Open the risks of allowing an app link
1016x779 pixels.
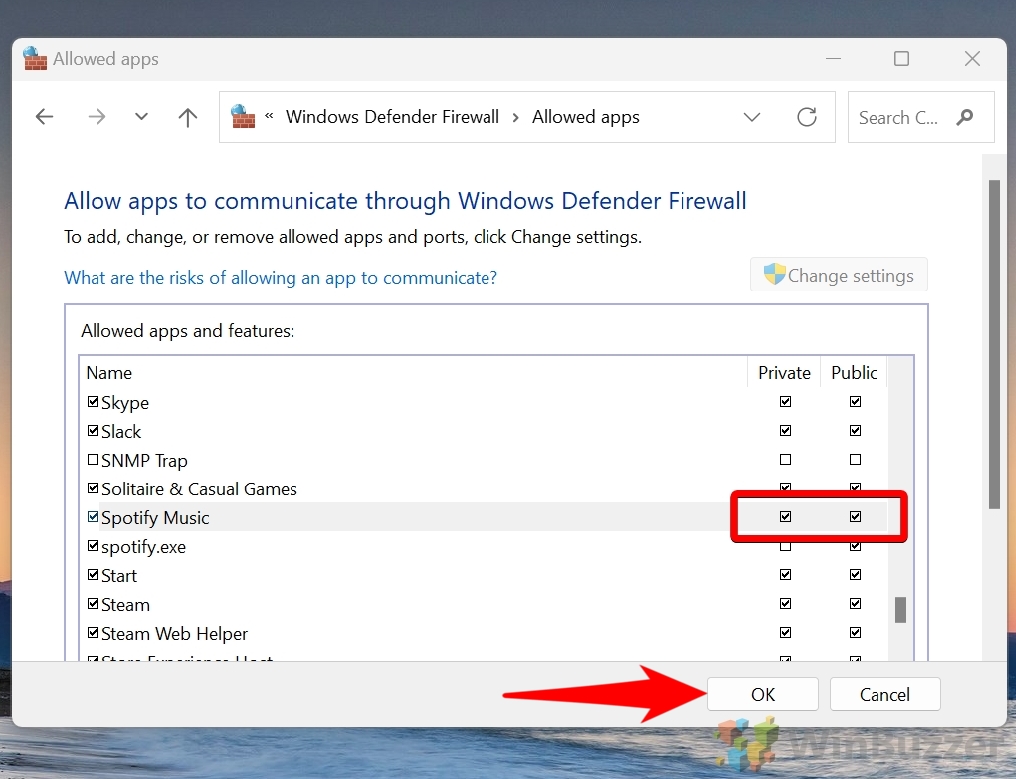point(281,278)
